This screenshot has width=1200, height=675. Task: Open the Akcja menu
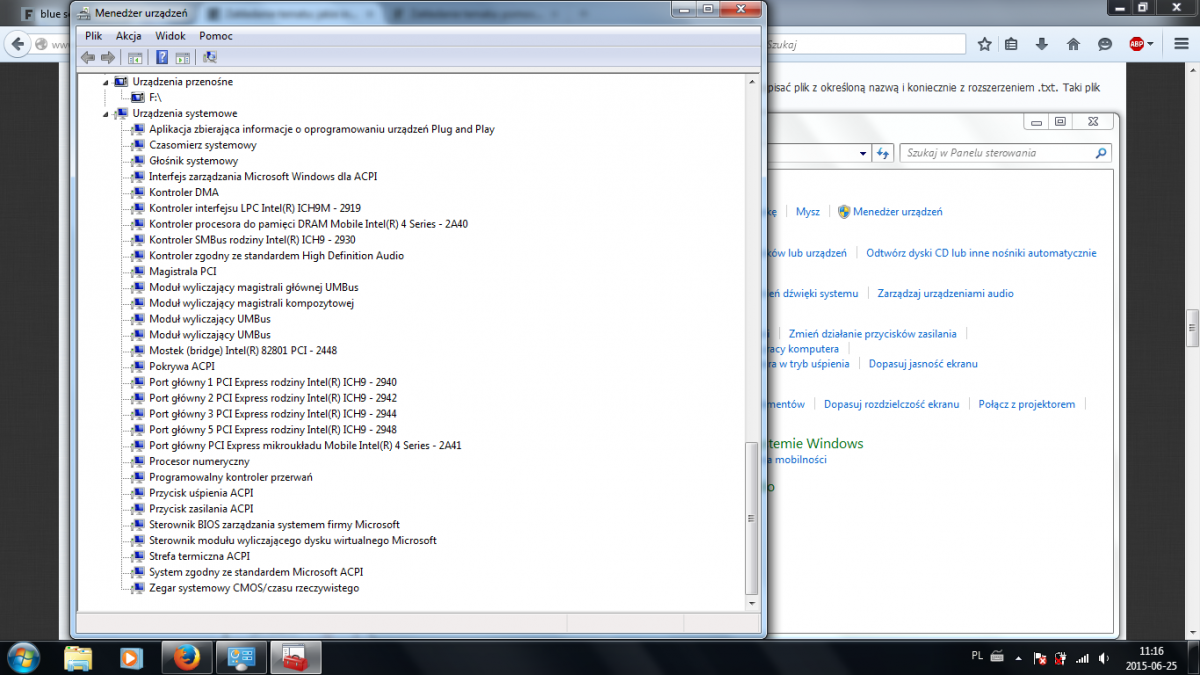[128, 36]
